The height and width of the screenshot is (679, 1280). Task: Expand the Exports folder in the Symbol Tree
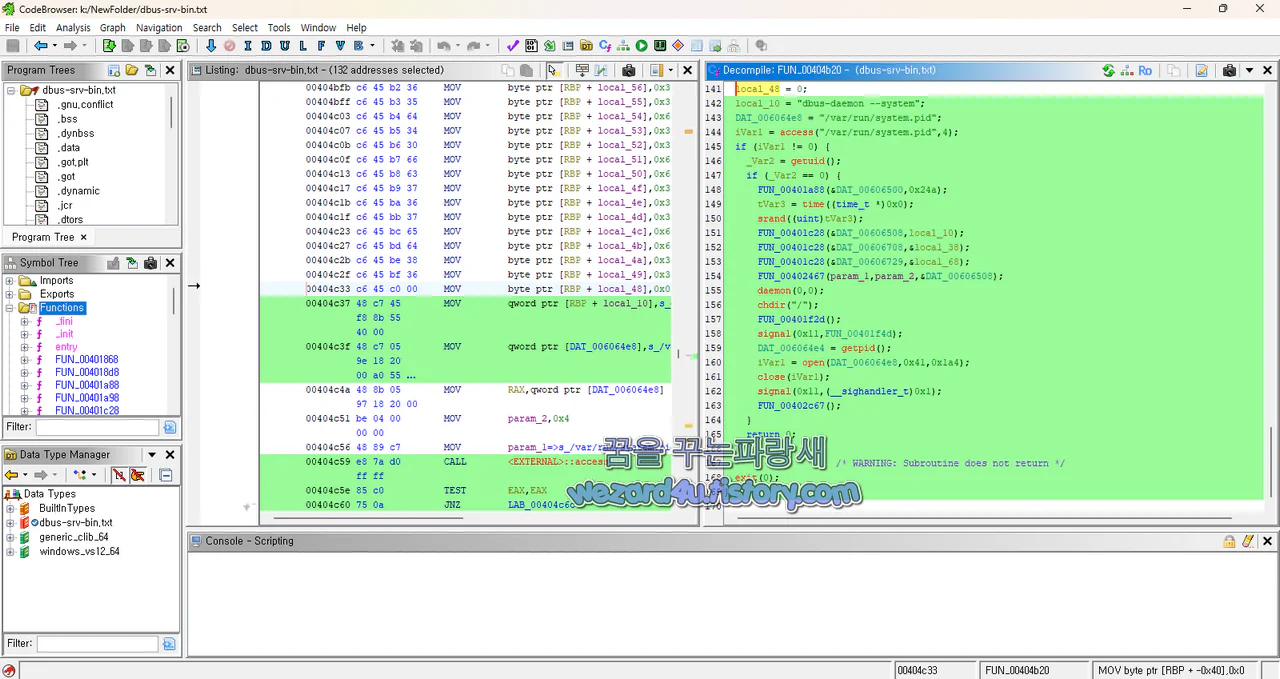tap(10, 294)
